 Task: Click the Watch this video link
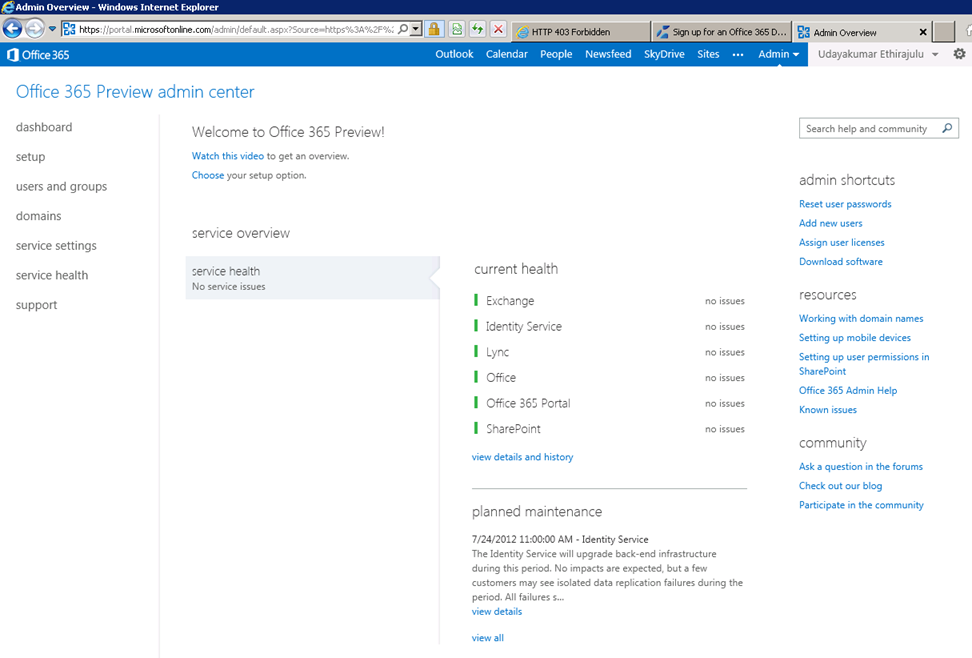click(x=228, y=156)
